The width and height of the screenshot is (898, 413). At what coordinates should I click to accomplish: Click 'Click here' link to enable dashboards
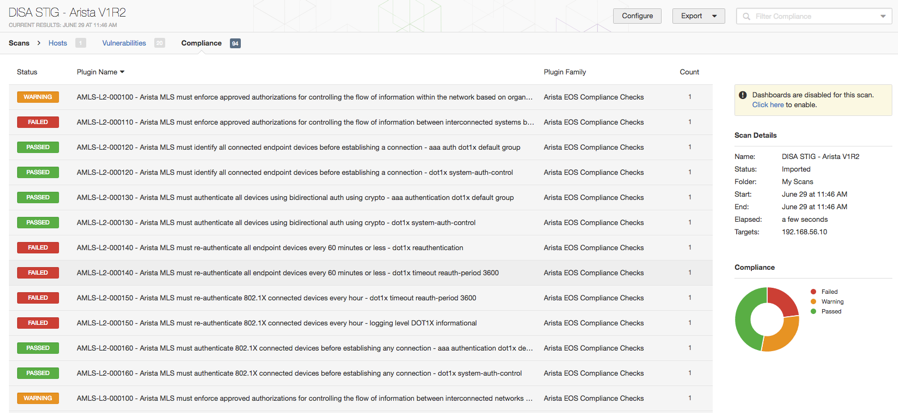coord(768,105)
